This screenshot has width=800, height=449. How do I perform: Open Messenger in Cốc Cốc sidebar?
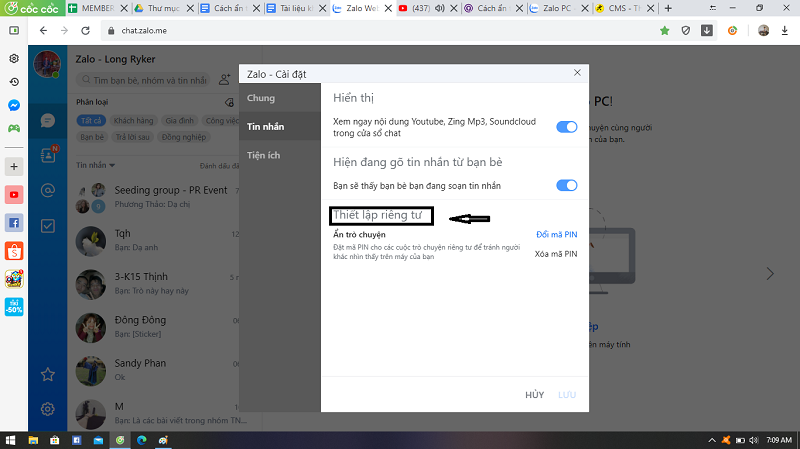click(x=14, y=106)
